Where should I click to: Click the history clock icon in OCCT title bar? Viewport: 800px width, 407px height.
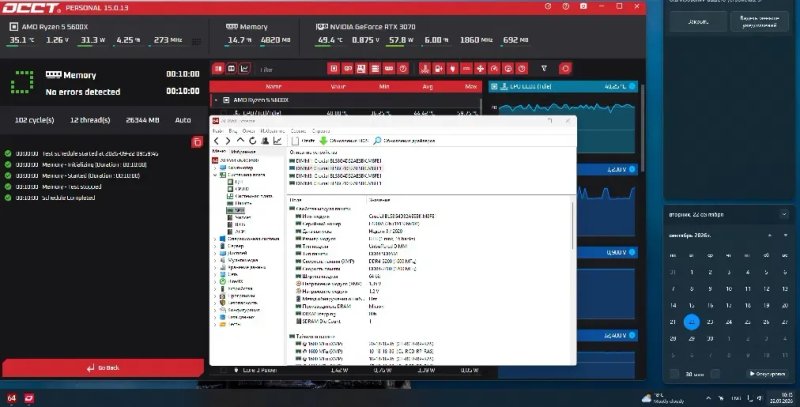pyautogui.click(x=547, y=6)
